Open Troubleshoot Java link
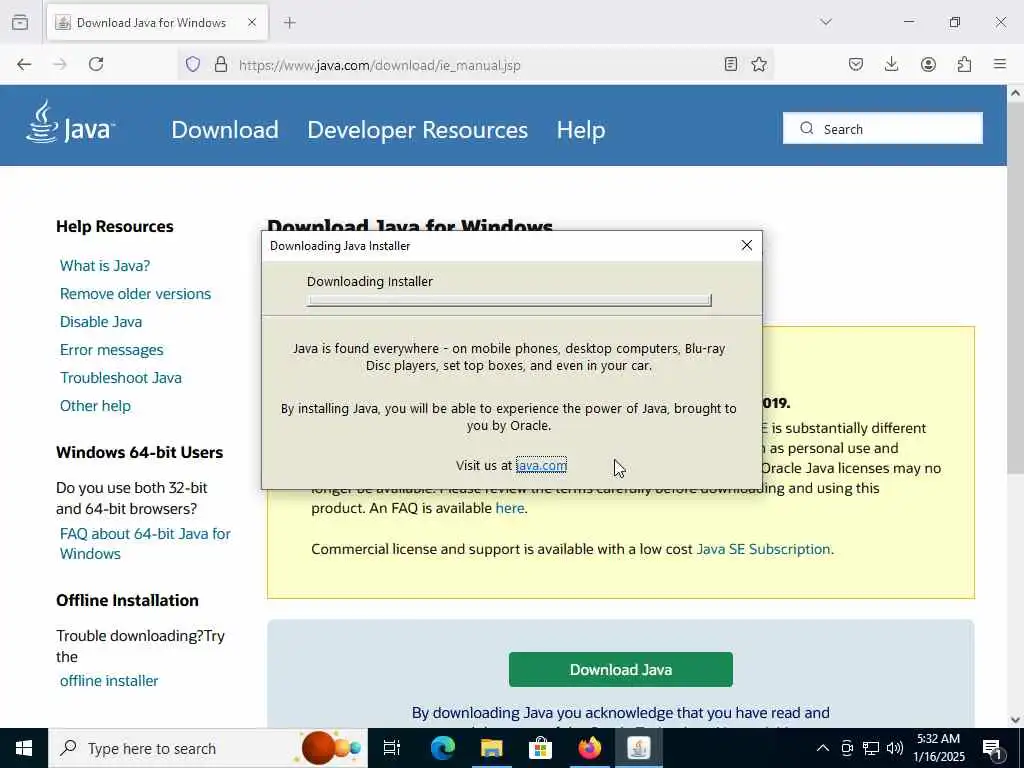This screenshot has height=768, width=1024. point(121,378)
